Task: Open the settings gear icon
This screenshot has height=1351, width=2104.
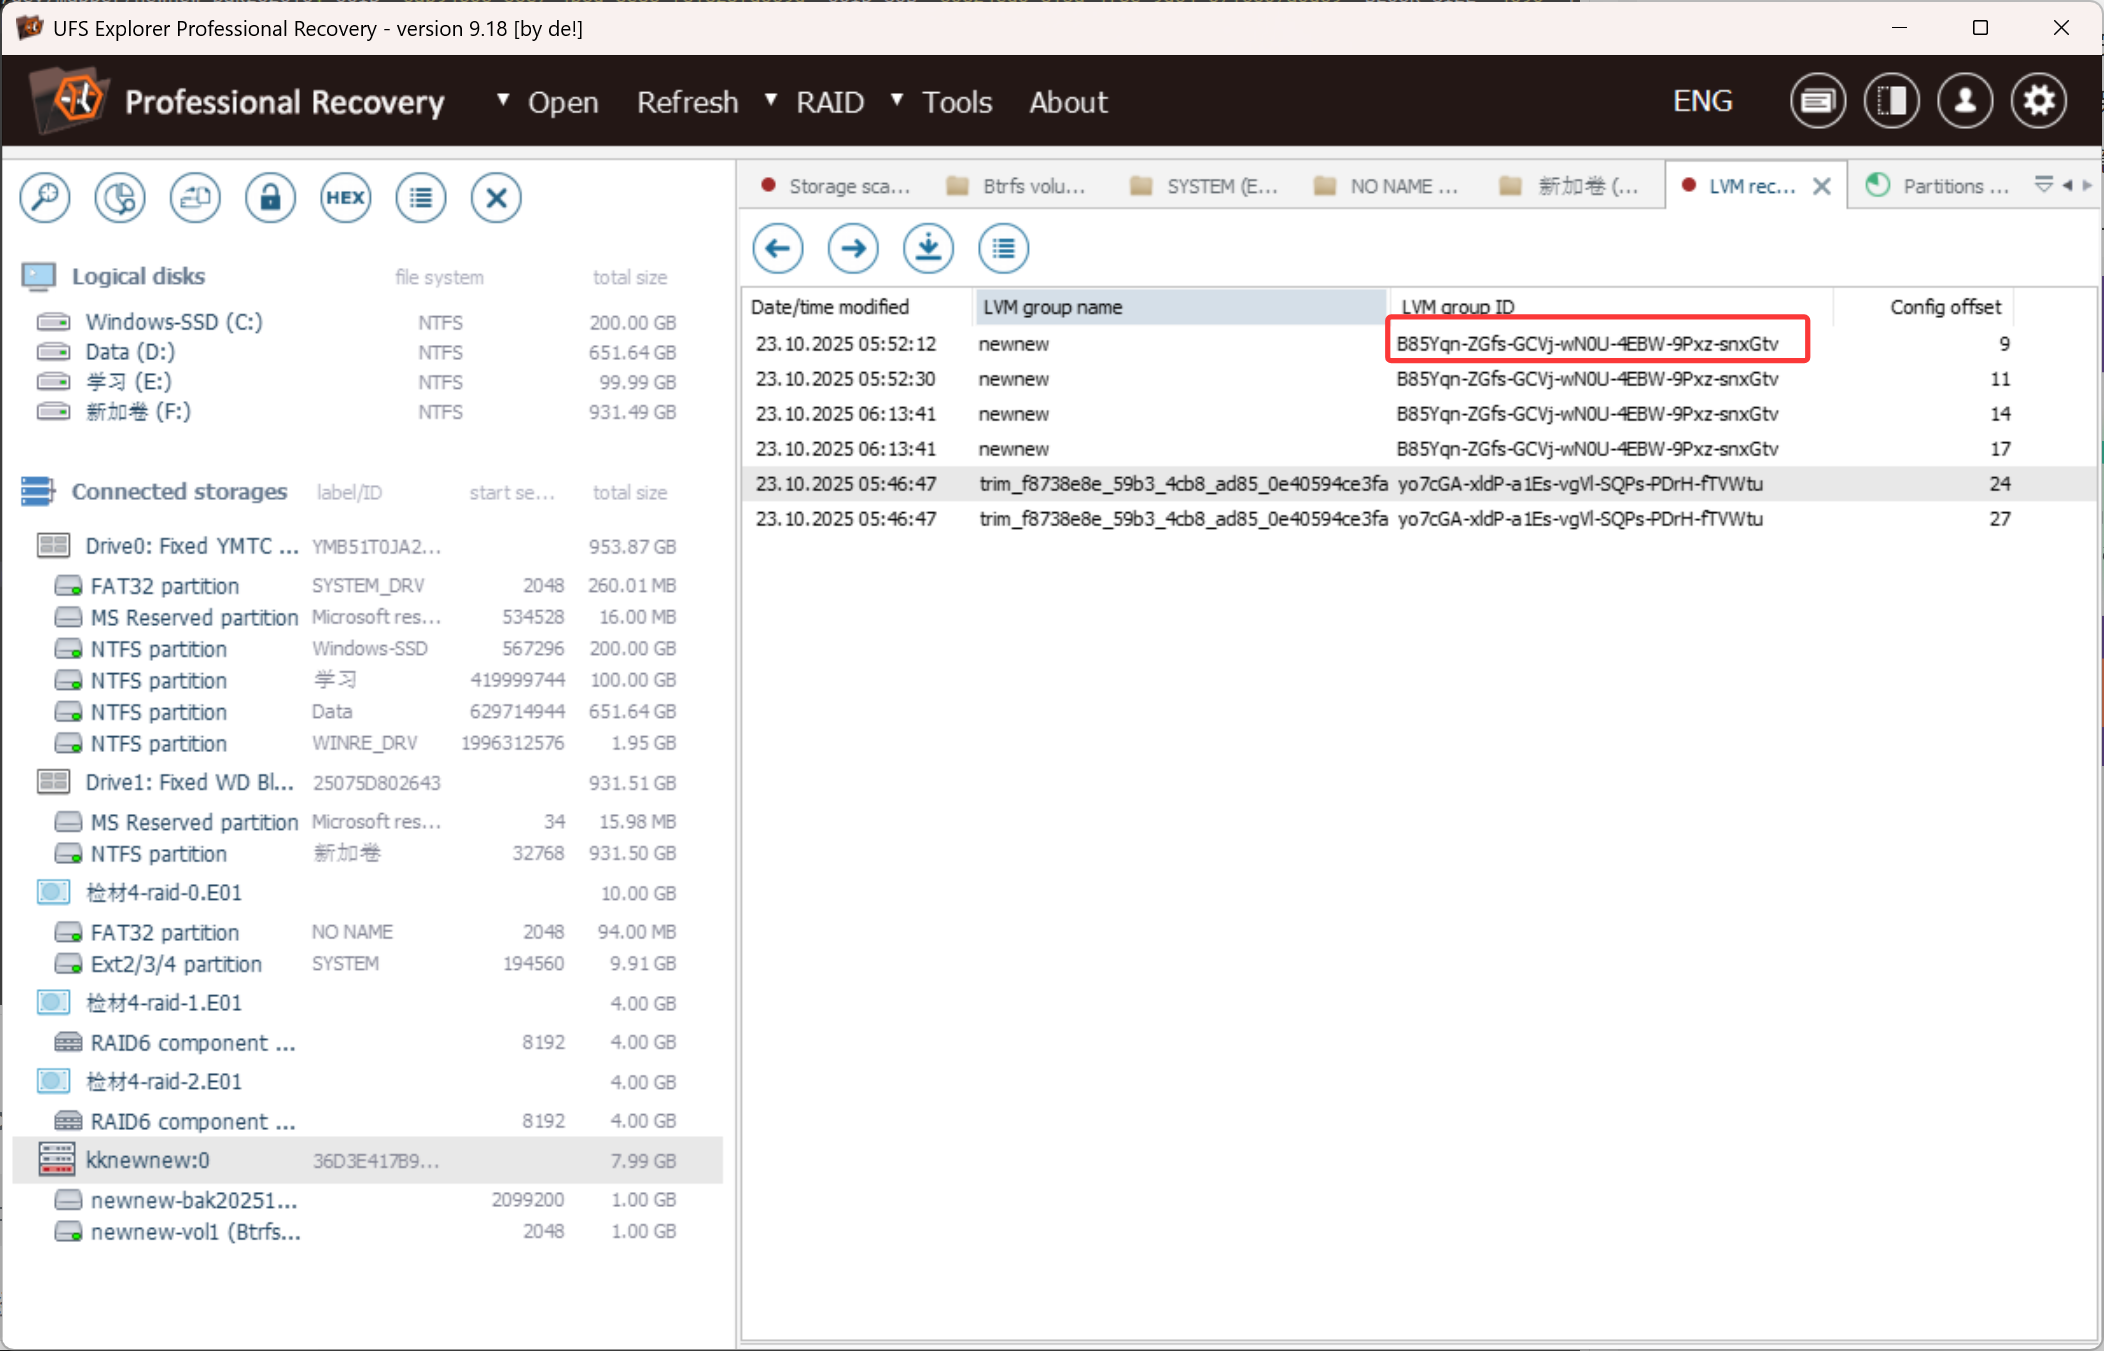Action: click(2039, 101)
